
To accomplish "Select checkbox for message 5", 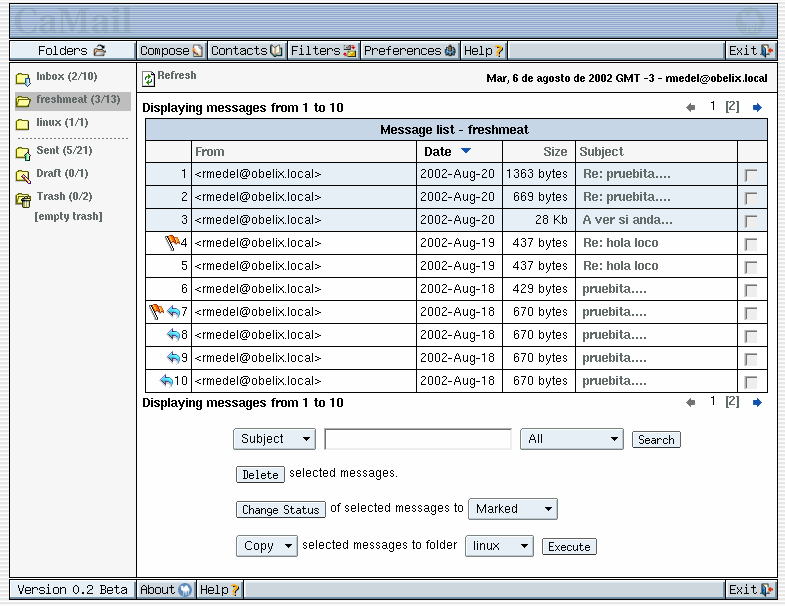I will tap(751, 267).
